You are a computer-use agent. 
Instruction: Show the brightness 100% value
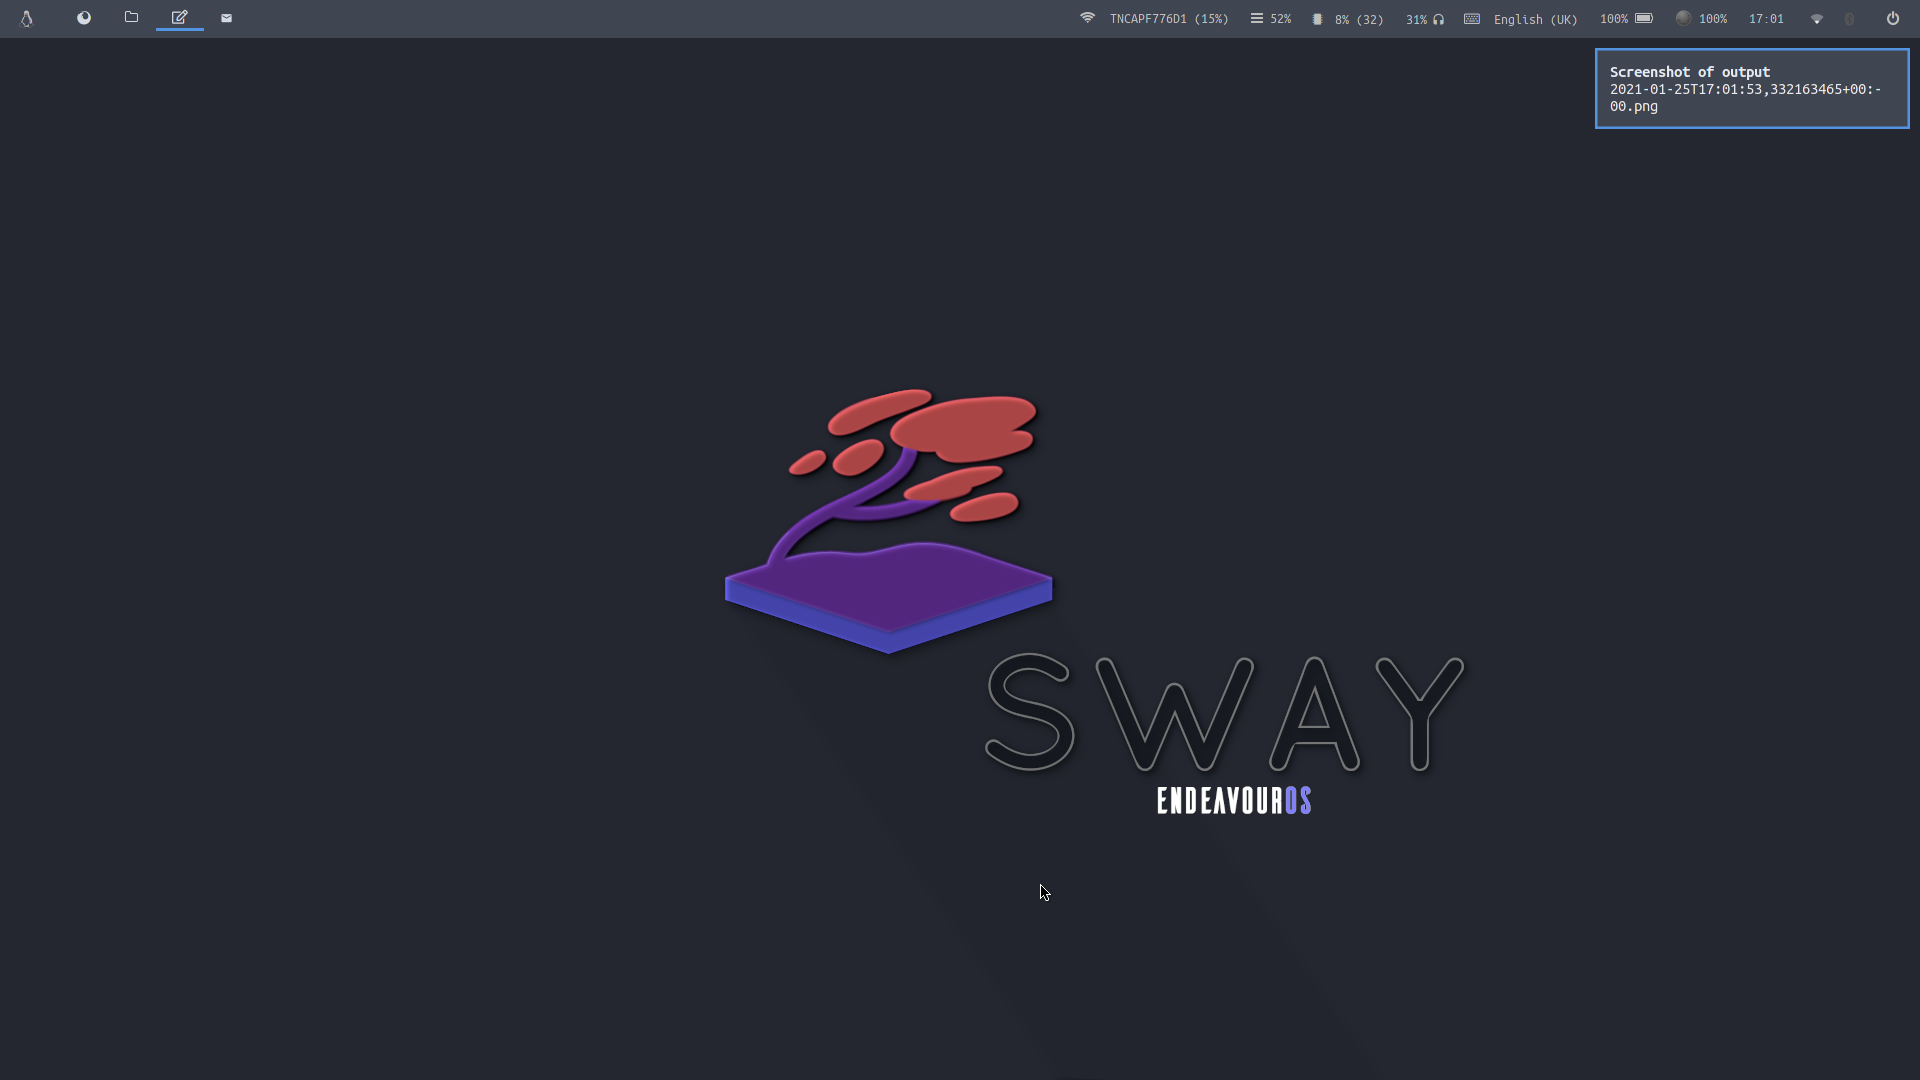click(x=1713, y=19)
